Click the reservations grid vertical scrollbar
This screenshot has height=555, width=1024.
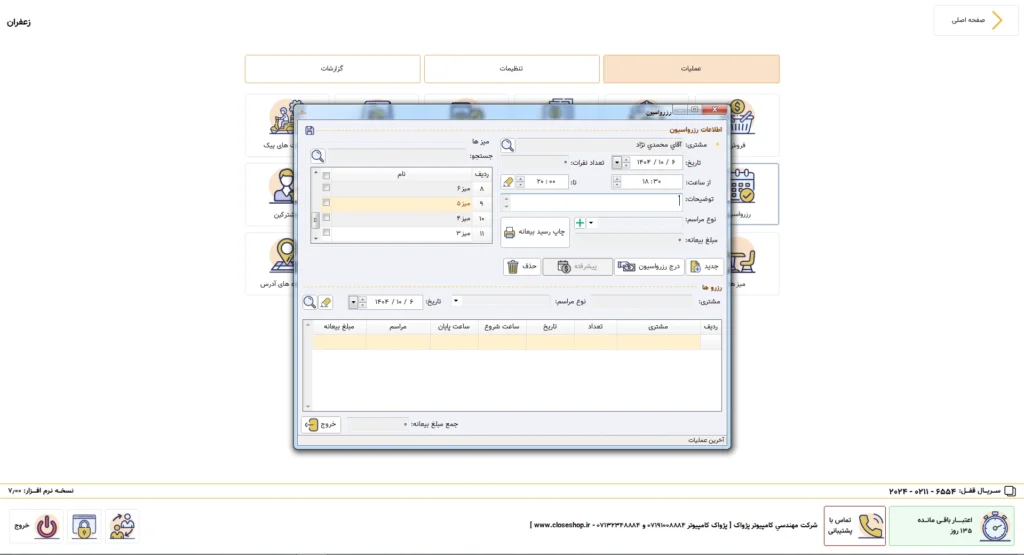(x=308, y=366)
